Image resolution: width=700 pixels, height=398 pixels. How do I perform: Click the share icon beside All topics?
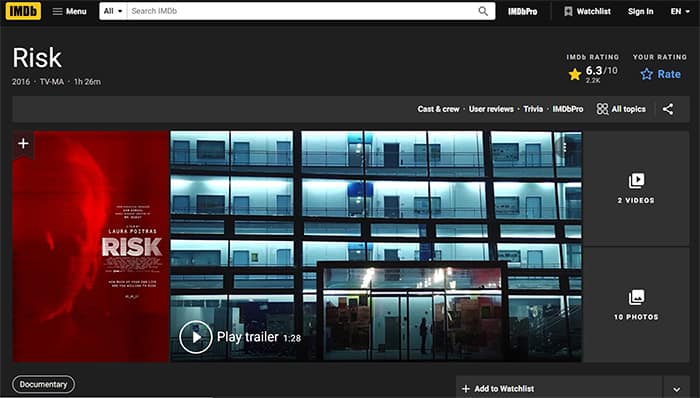(x=668, y=109)
